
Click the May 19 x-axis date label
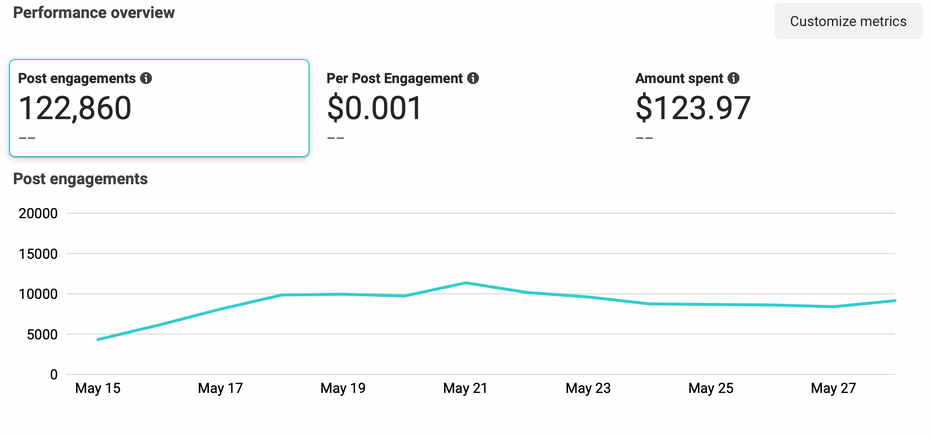tap(343, 388)
